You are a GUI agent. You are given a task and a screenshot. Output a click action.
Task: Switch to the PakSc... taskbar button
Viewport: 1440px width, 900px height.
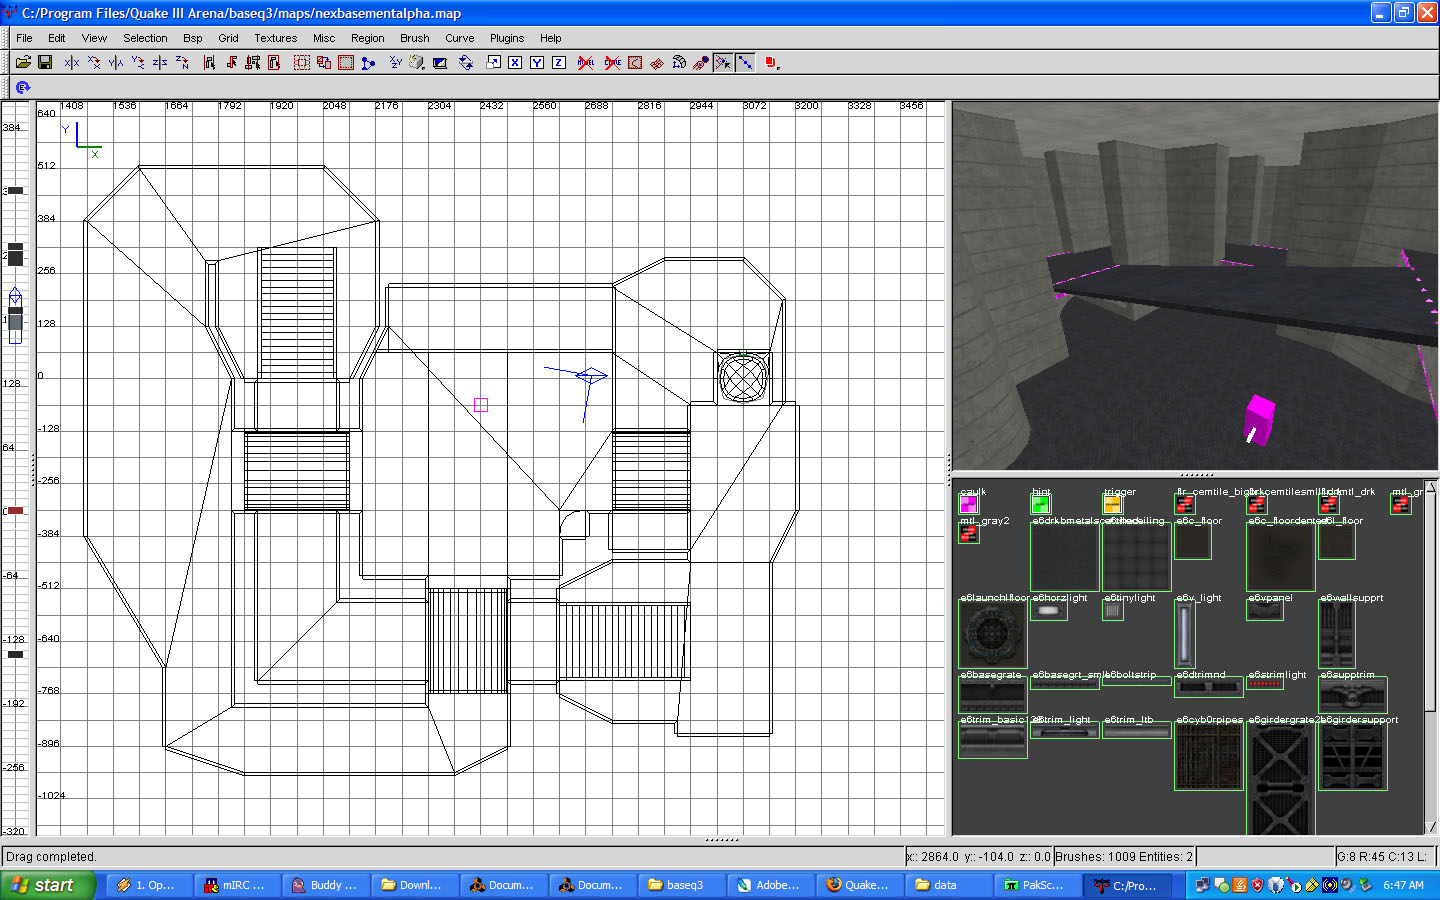(x=1037, y=885)
